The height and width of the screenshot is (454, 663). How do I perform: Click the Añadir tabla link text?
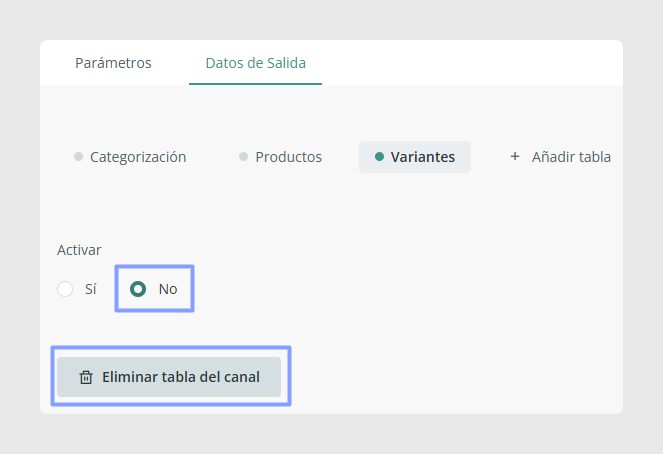(571, 157)
